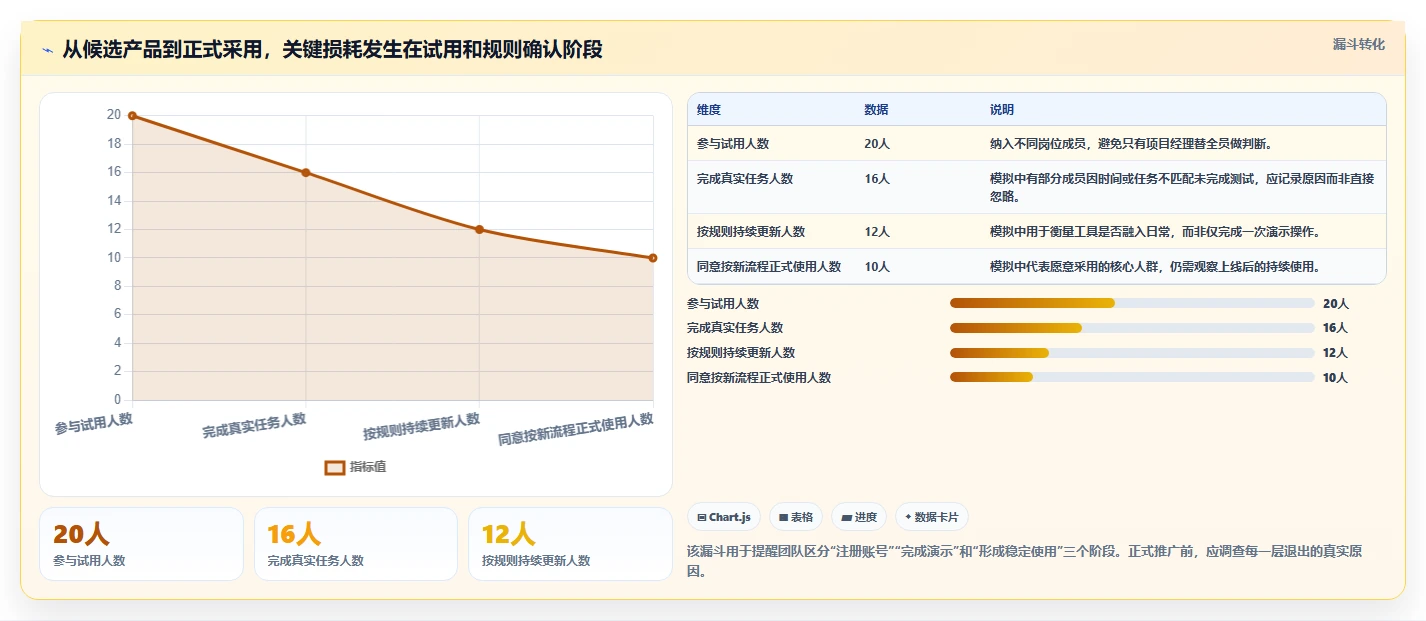Toggle the 指标值 legend swatch
1426x621 pixels.
tap(335, 467)
